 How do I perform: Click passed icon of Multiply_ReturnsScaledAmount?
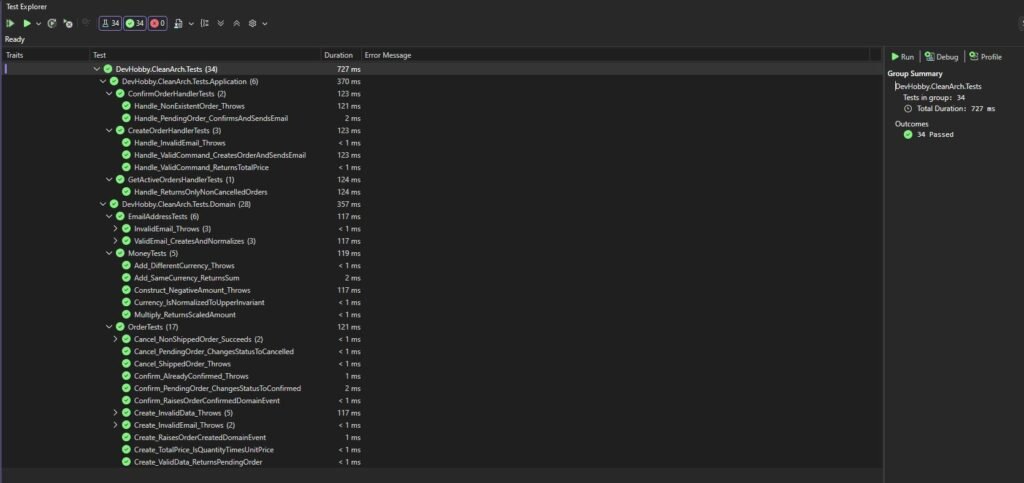click(127, 315)
